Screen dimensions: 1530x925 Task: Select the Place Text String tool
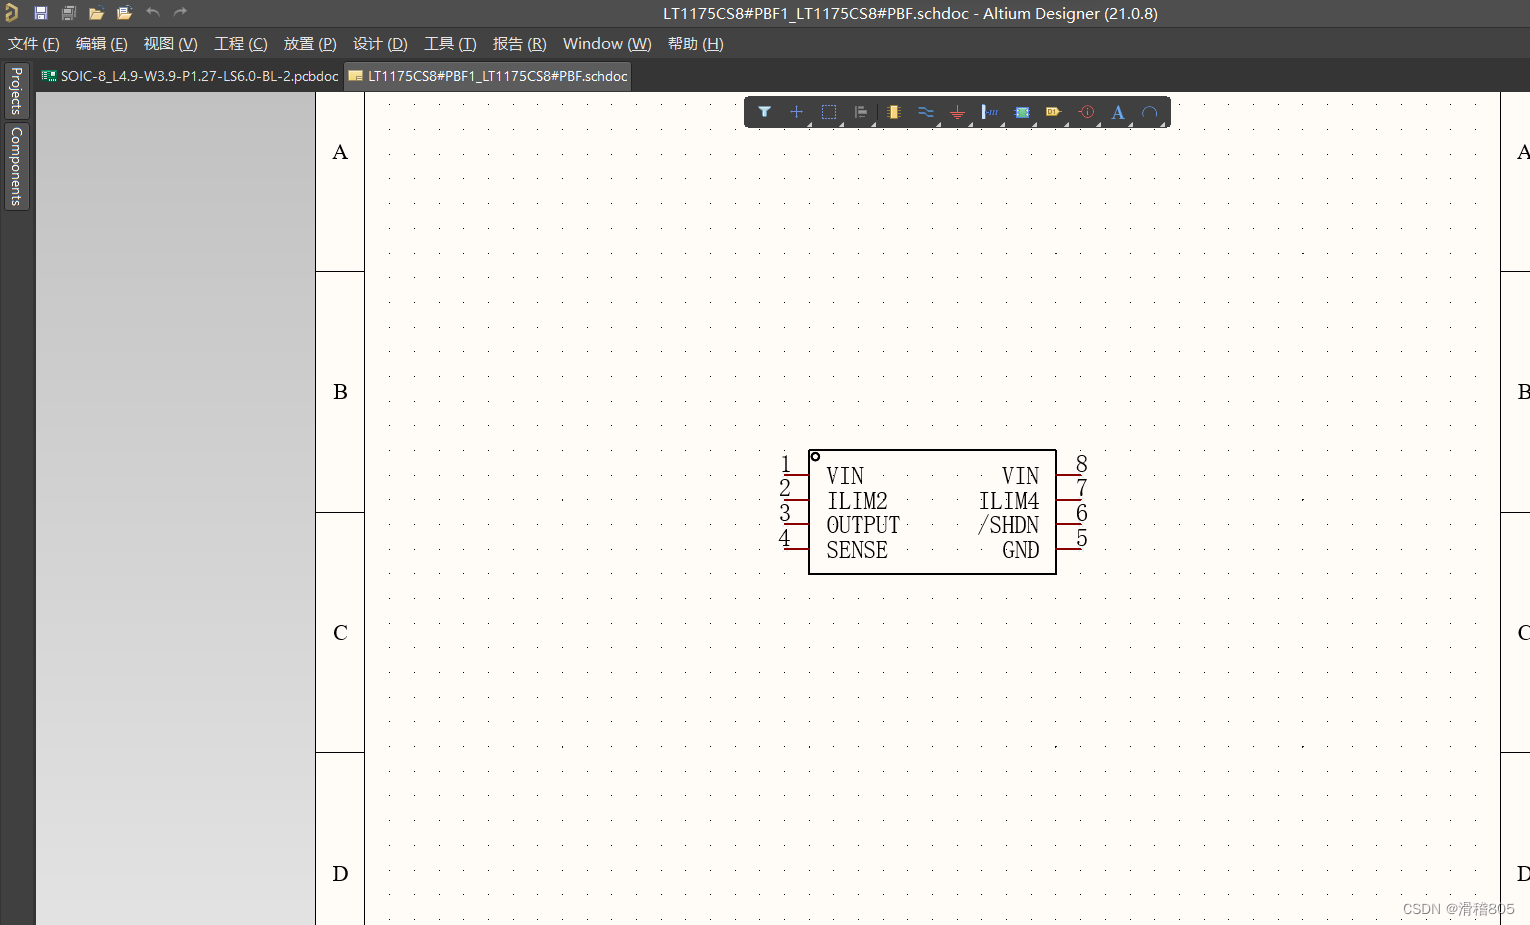click(1118, 112)
